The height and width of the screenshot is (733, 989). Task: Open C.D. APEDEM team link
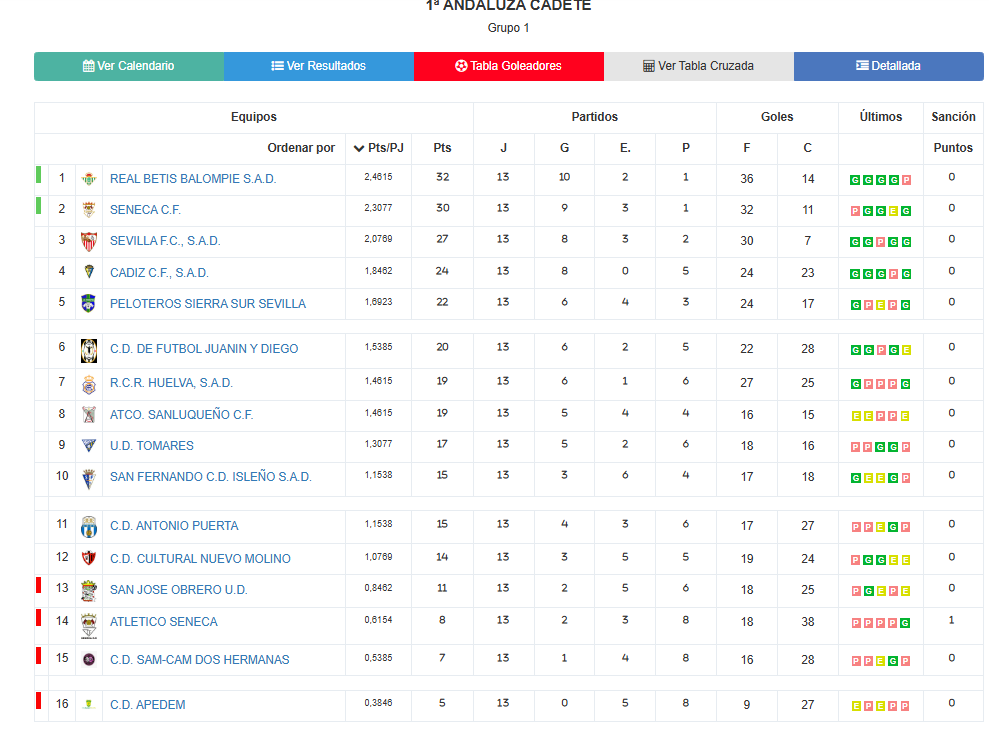(148, 705)
